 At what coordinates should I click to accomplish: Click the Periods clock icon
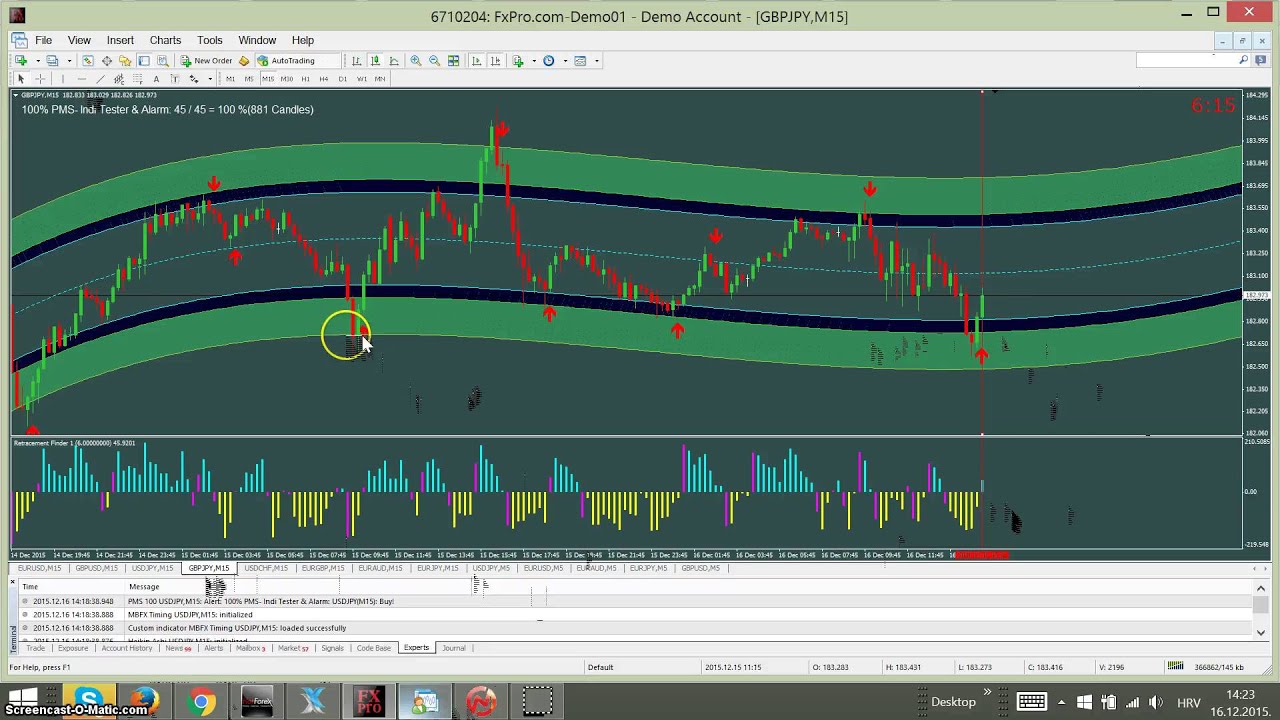point(549,61)
